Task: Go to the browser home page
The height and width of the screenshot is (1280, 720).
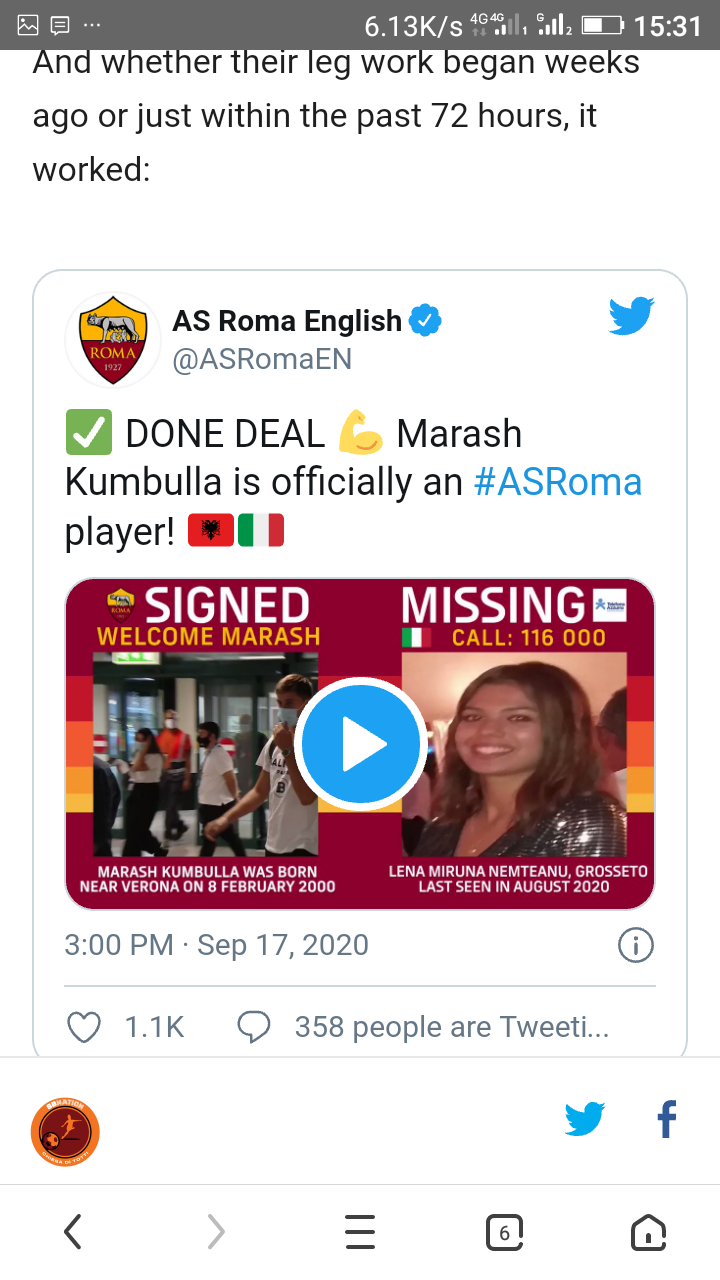Action: 648,1232
